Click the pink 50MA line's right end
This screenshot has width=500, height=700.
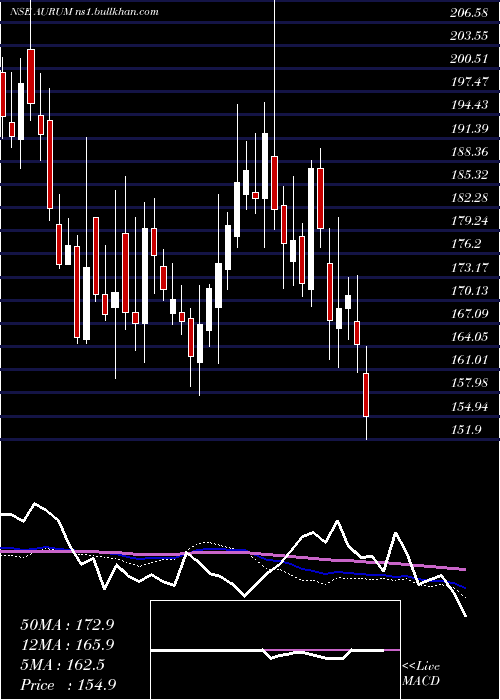pos(465,569)
